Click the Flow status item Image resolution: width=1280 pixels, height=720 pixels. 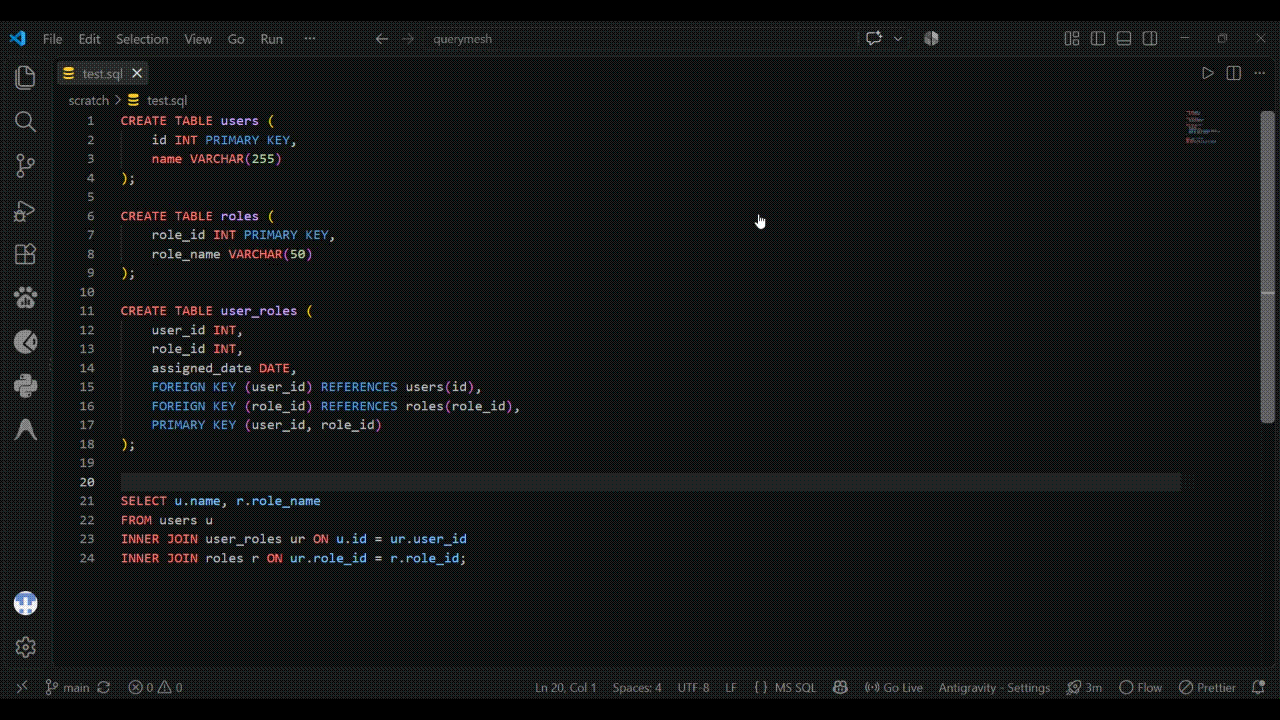pos(1141,687)
